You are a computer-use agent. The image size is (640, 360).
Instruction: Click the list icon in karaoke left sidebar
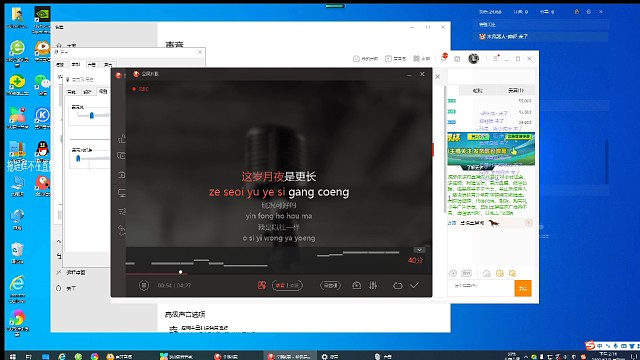click(x=122, y=211)
